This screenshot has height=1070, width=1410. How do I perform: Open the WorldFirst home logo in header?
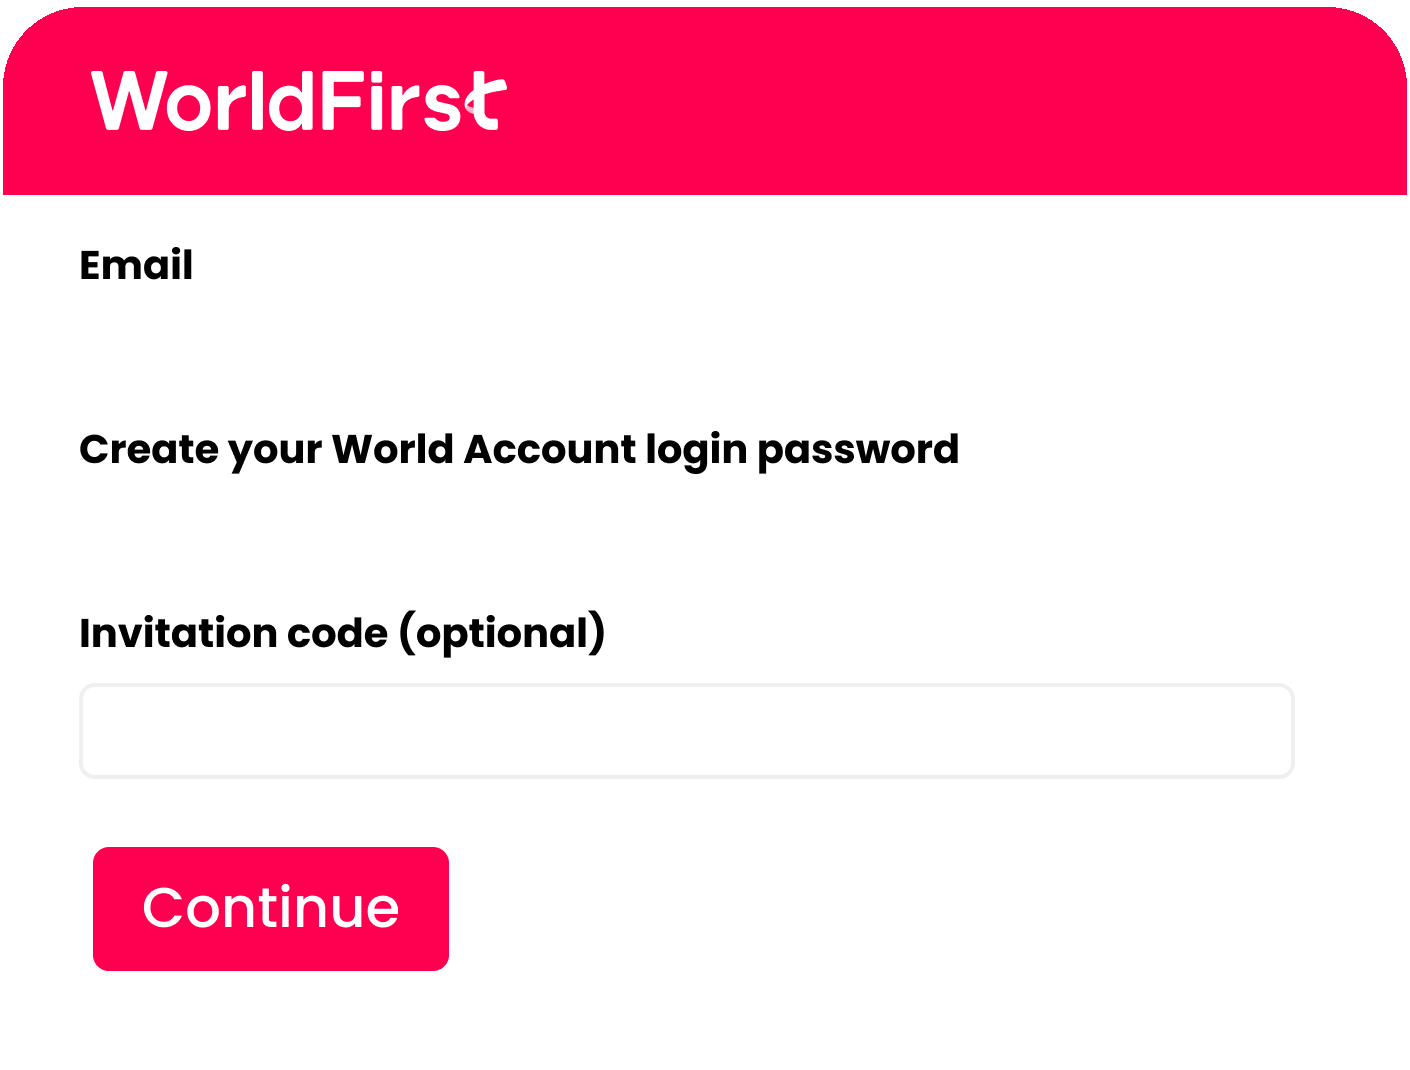298,101
